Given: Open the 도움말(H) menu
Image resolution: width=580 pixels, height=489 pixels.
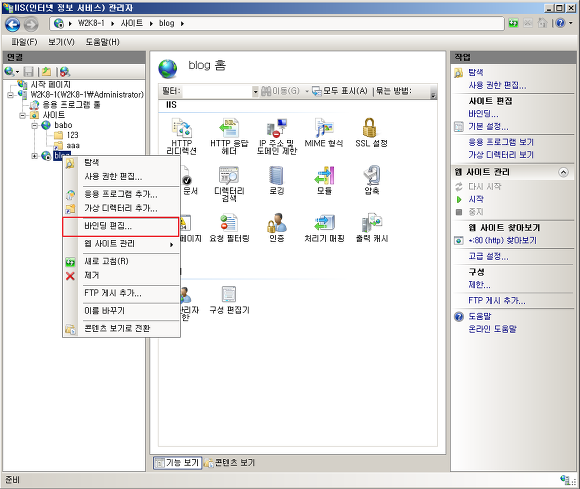Looking at the screenshot, I should (102, 42).
